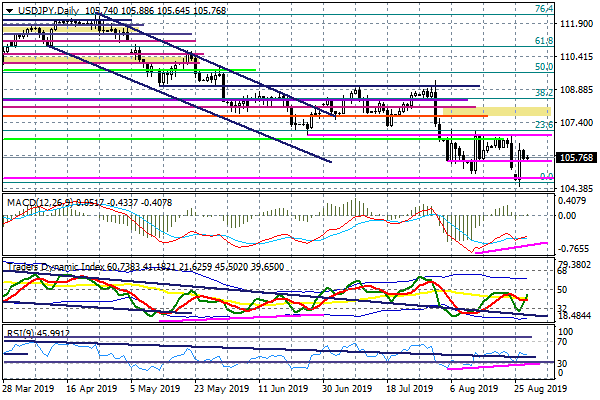Select the Fibonacci 0.0 level label
Screen dimensions: 600x400
pos(546,176)
